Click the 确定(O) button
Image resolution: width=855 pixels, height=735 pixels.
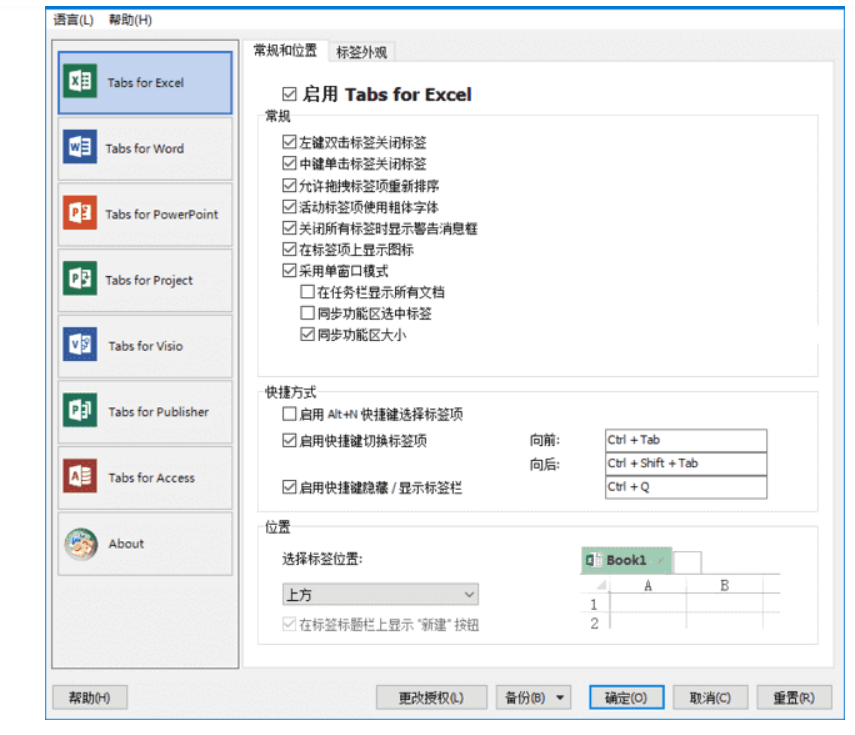tap(627, 697)
